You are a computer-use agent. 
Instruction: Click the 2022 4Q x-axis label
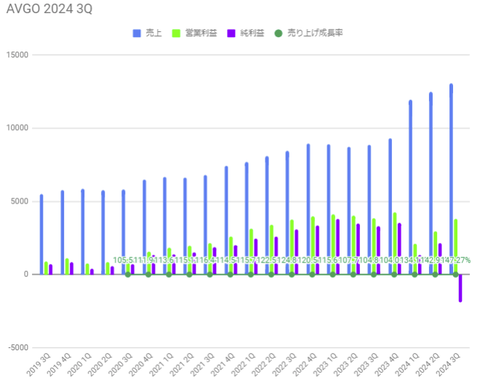pyautogui.click(x=304, y=365)
